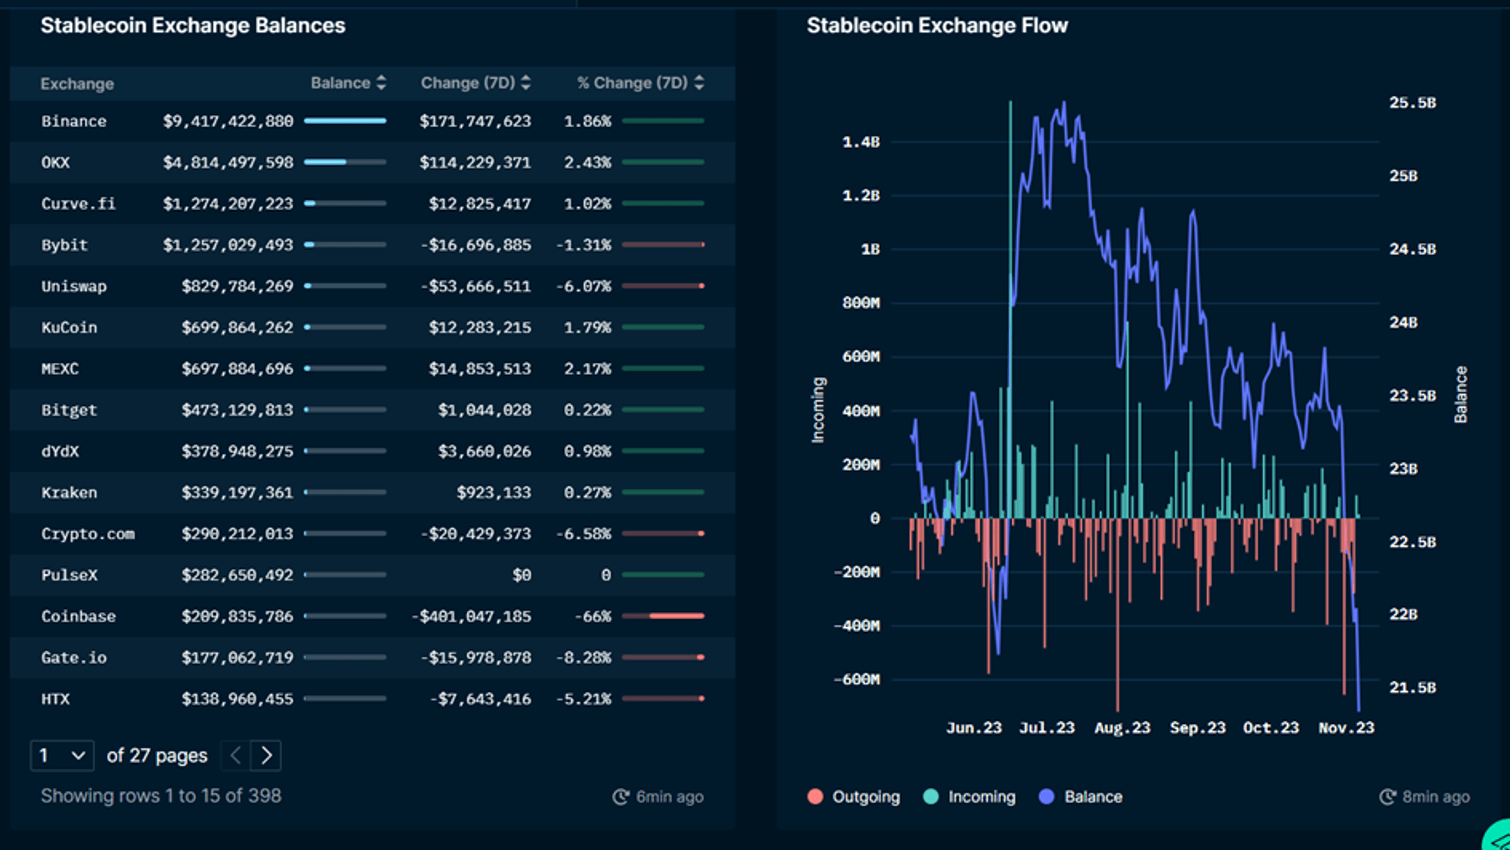The image size is (1510, 850).
Task: Toggle Incoming series in chart legend
Action: [969, 797]
